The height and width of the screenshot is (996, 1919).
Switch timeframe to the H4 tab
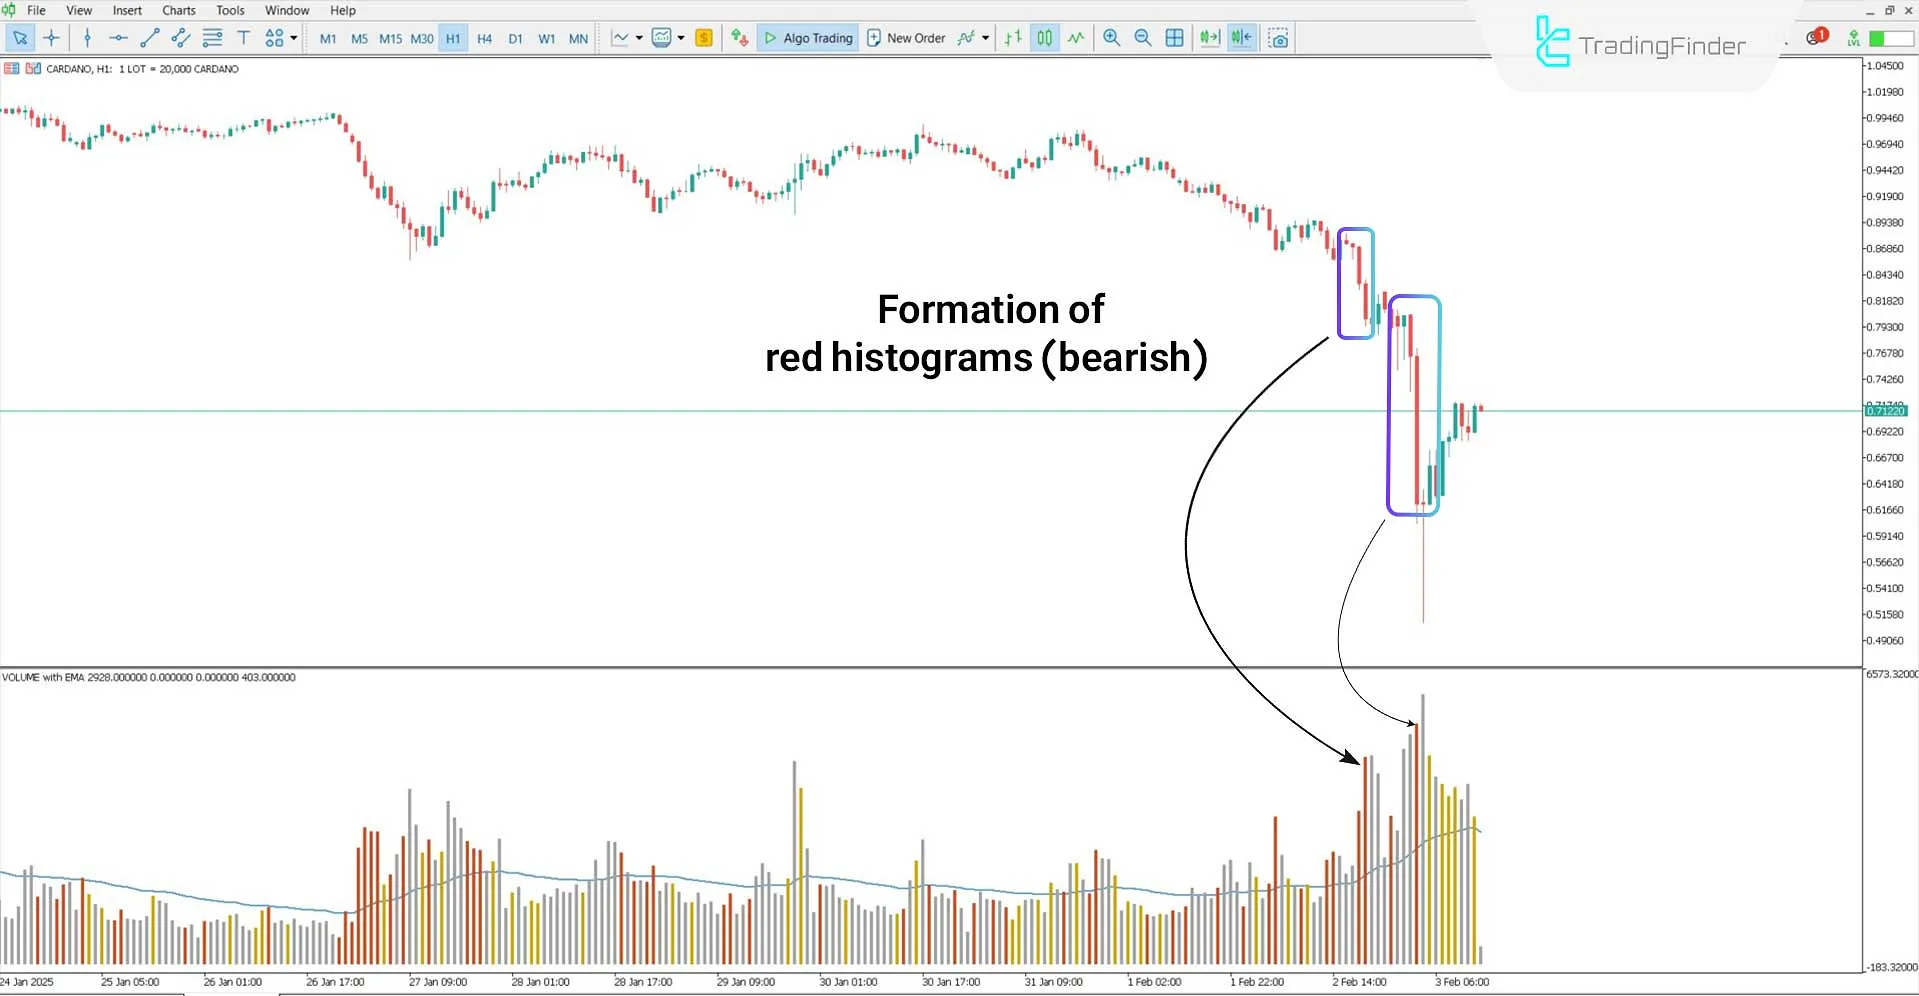pos(484,38)
